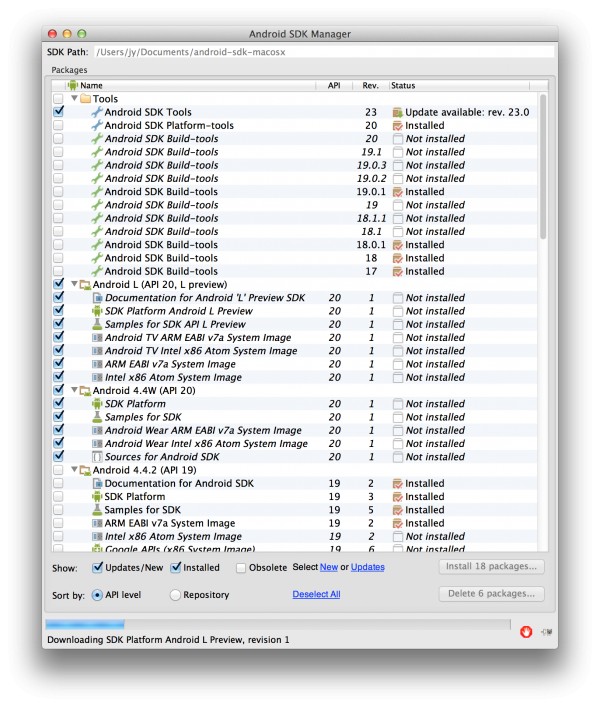Check the Android 4.4.2 (API 19) group checkbox

[x=58, y=470]
